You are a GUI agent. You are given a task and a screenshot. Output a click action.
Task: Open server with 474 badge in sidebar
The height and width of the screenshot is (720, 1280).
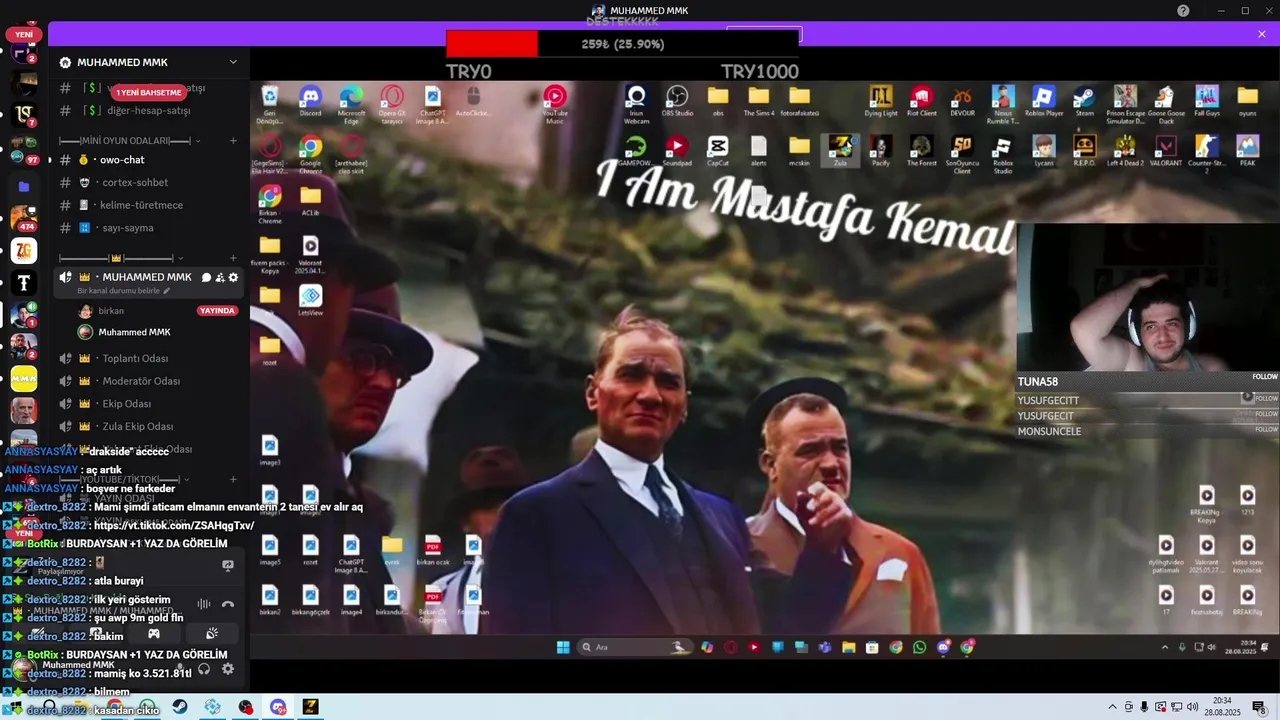click(24, 217)
